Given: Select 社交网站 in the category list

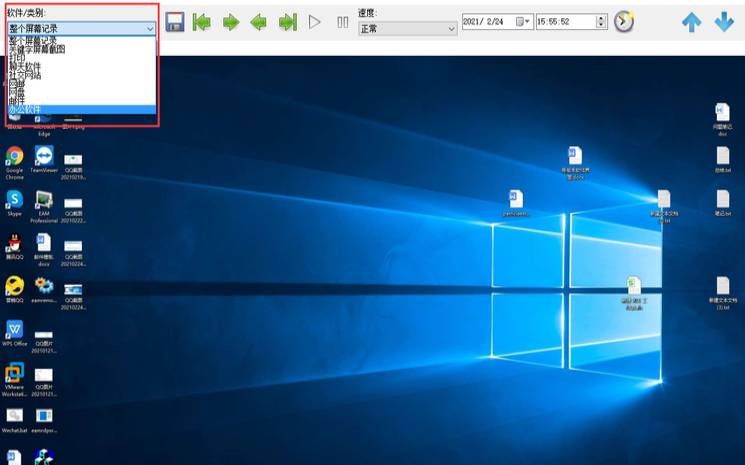Looking at the screenshot, I should tap(81, 75).
